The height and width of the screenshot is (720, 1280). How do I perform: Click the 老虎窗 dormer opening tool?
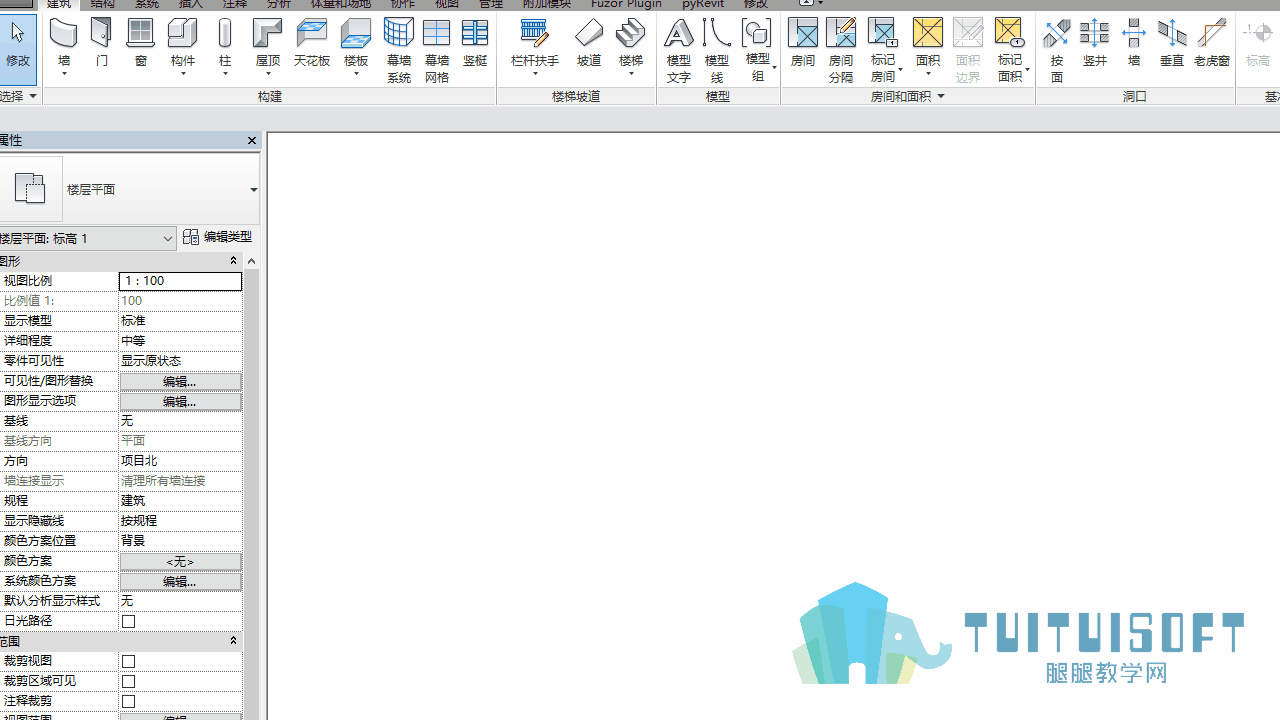point(1212,44)
